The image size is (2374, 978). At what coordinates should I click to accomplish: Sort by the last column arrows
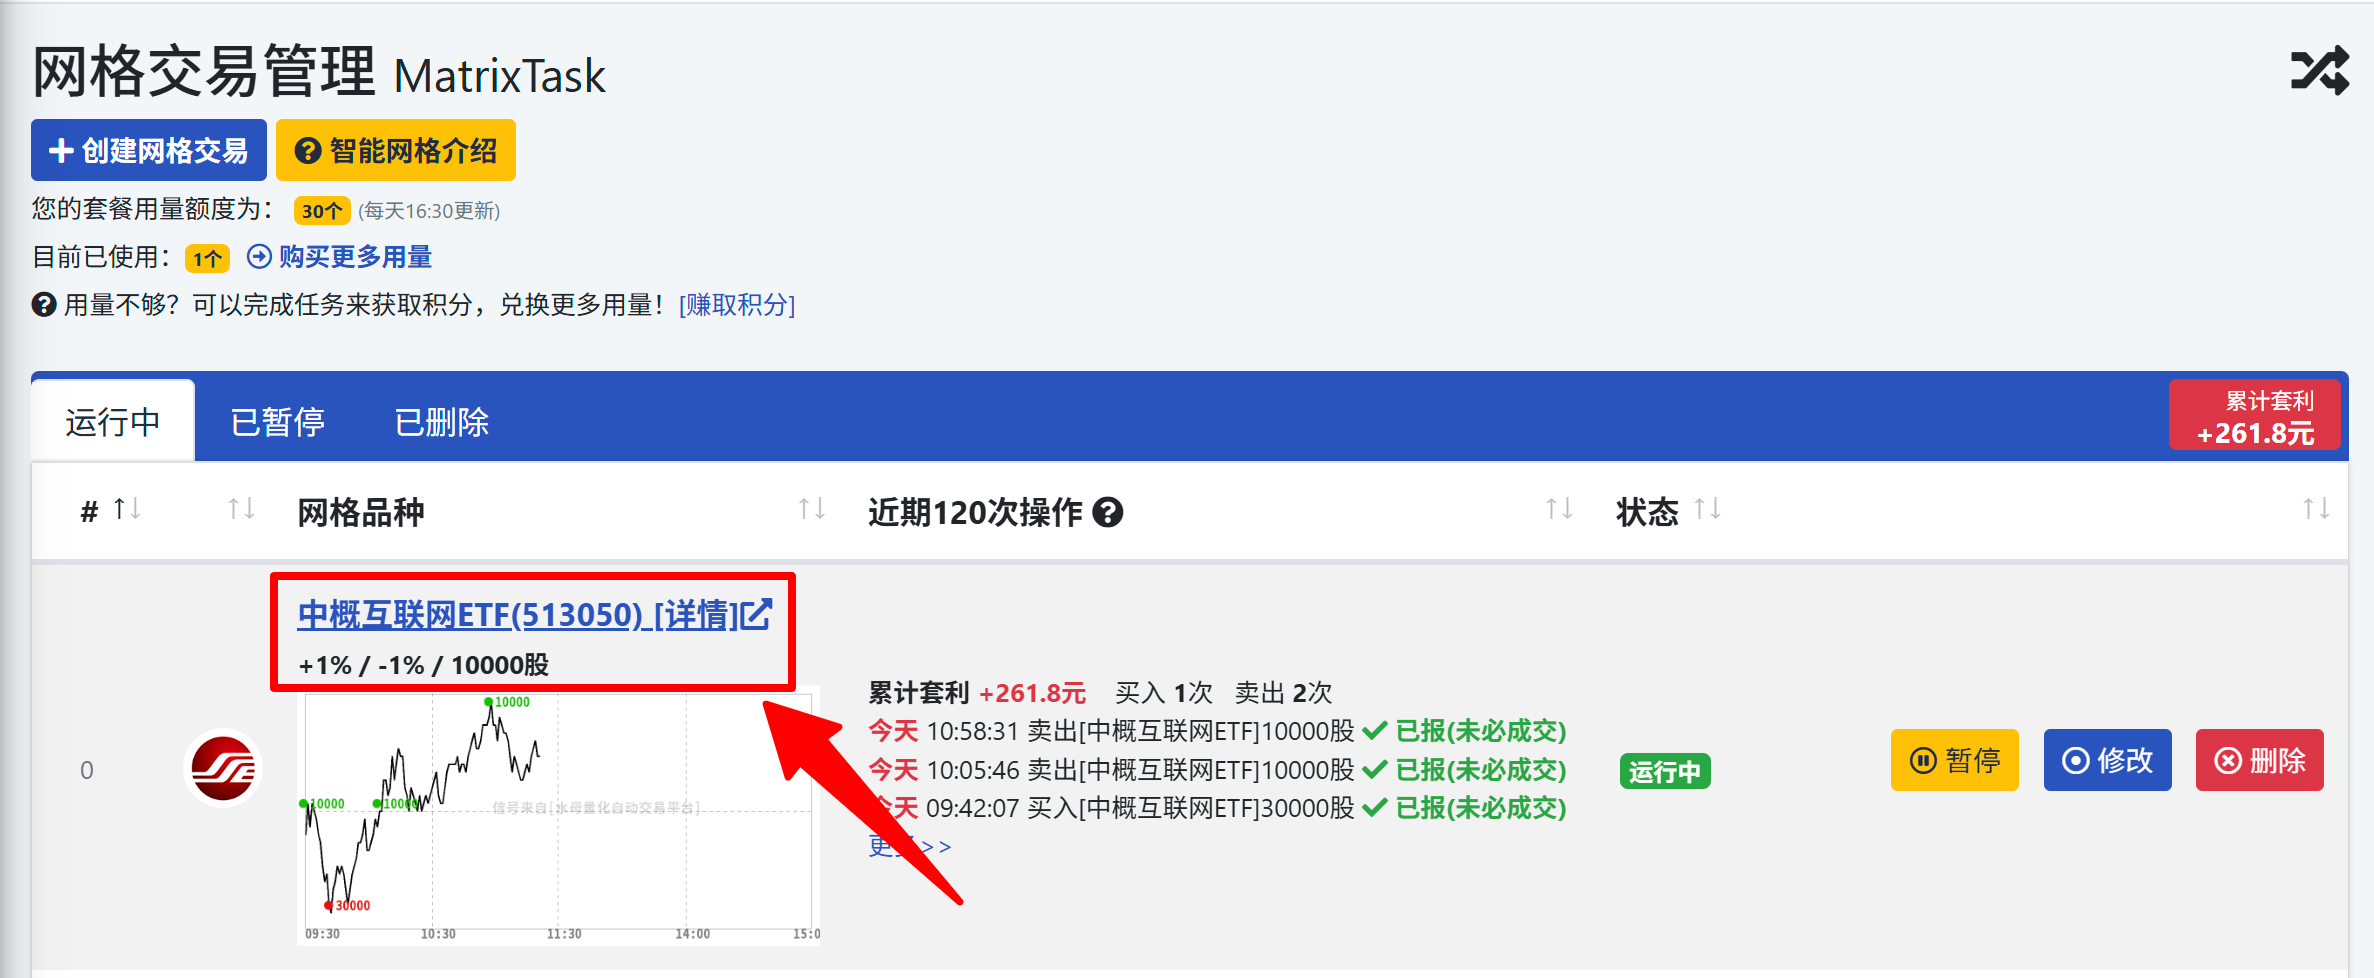click(x=2316, y=509)
